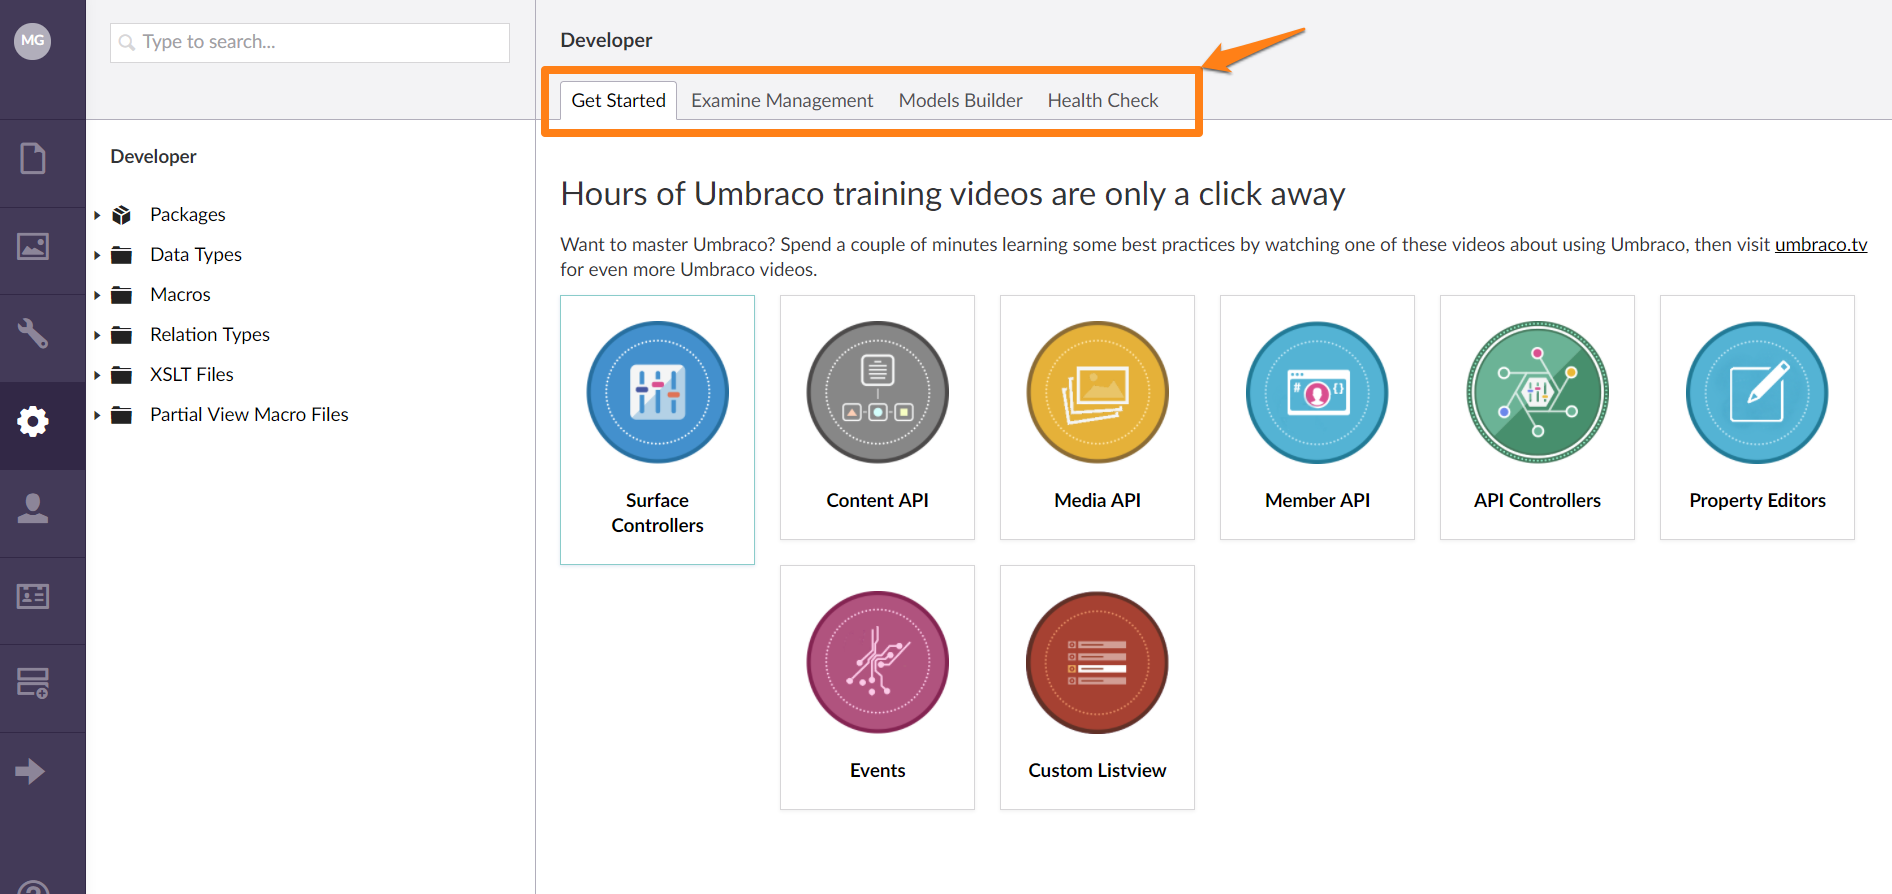
Task: Click the Events label
Action: [877, 770]
